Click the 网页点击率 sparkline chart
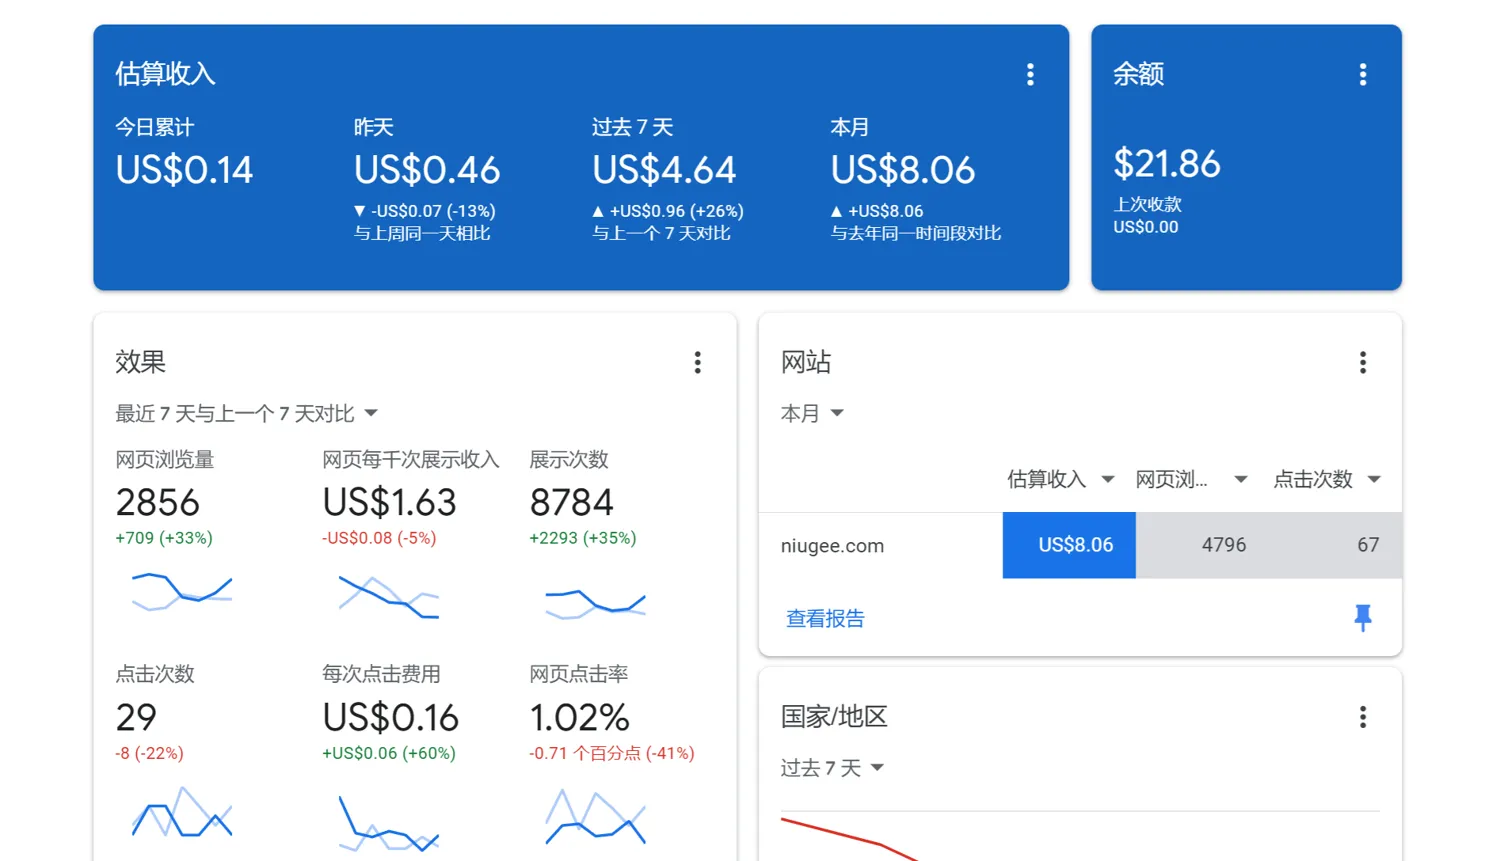The width and height of the screenshot is (1500, 861). click(595, 817)
